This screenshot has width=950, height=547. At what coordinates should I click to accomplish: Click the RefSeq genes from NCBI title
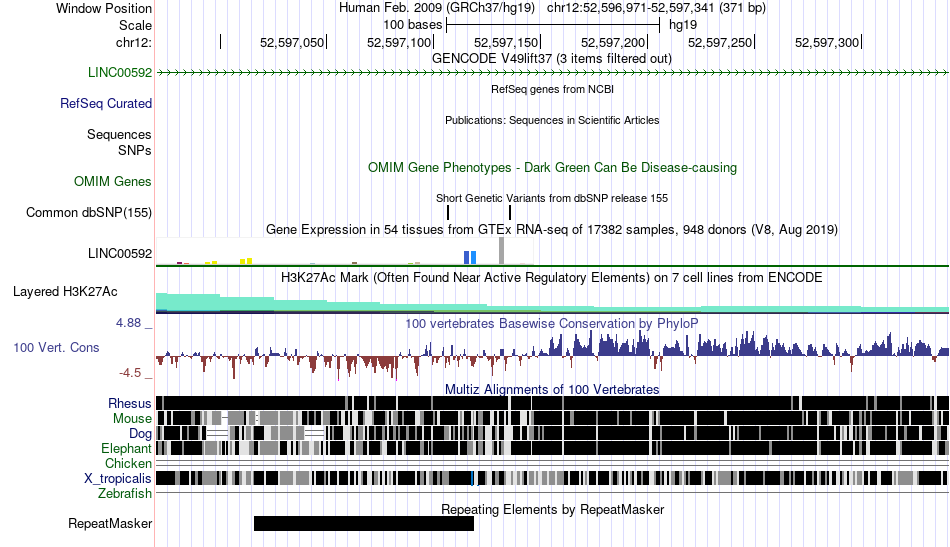point(552,89)
